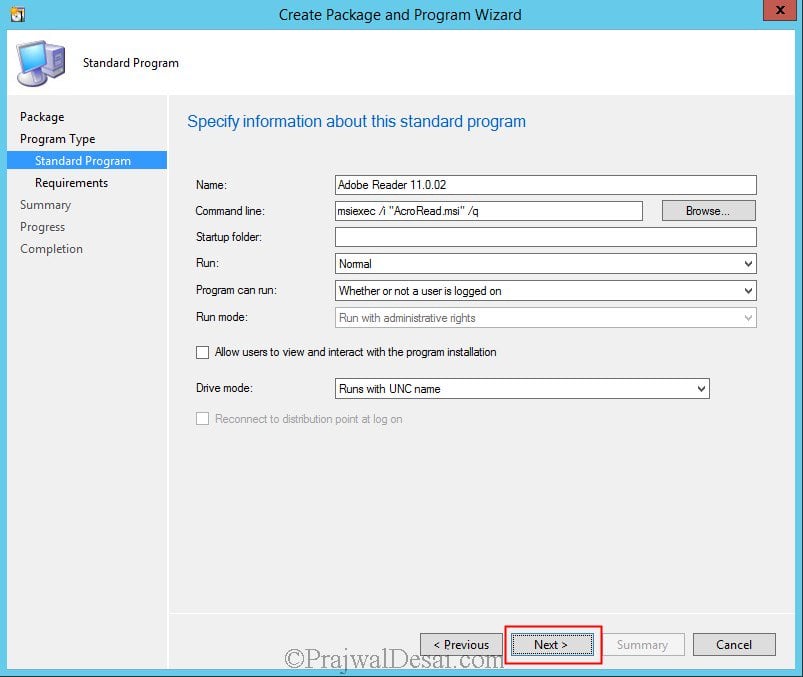Select the Progress step in sidebar
The height and width of the screenshot is (677, 803).
tap(42, 227)
